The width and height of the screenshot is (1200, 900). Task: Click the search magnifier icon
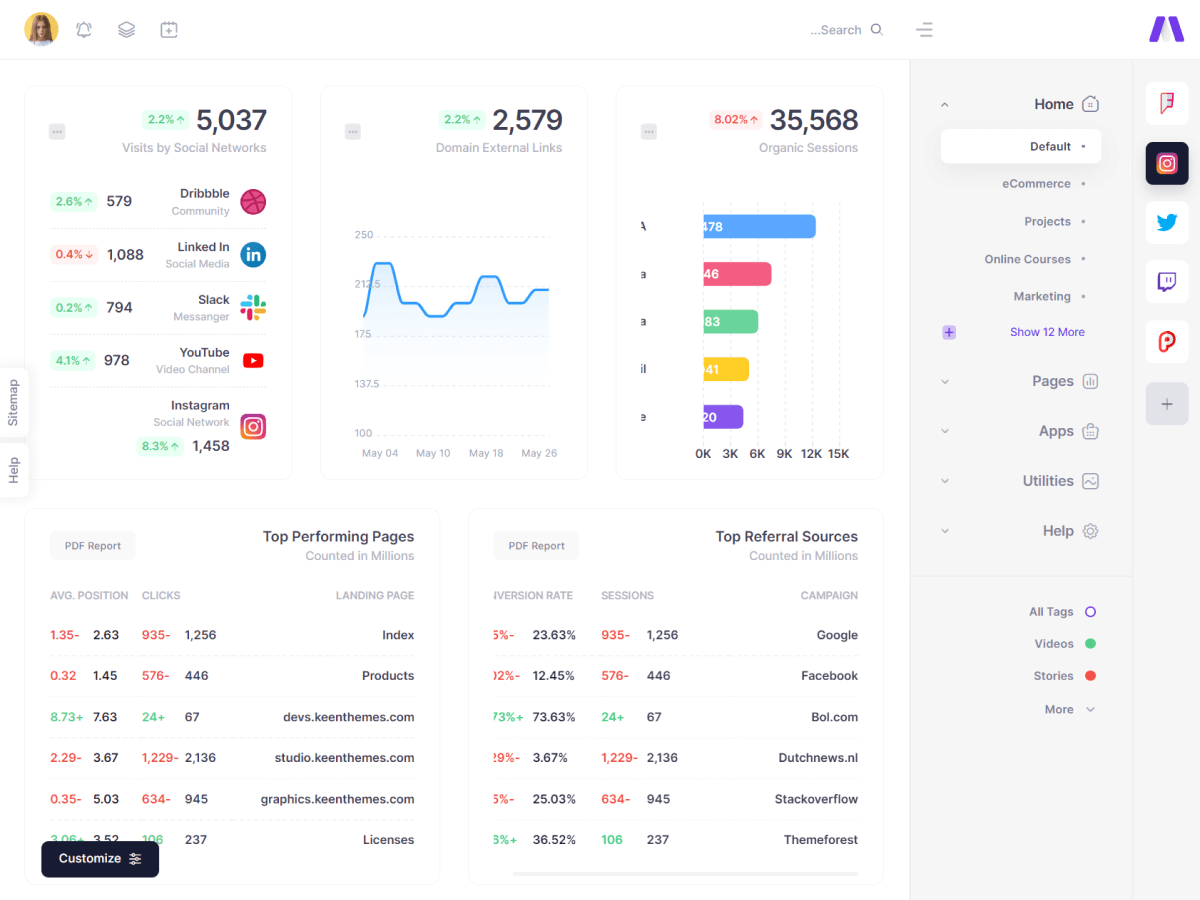pyautogui.click(x=877, y=30)
